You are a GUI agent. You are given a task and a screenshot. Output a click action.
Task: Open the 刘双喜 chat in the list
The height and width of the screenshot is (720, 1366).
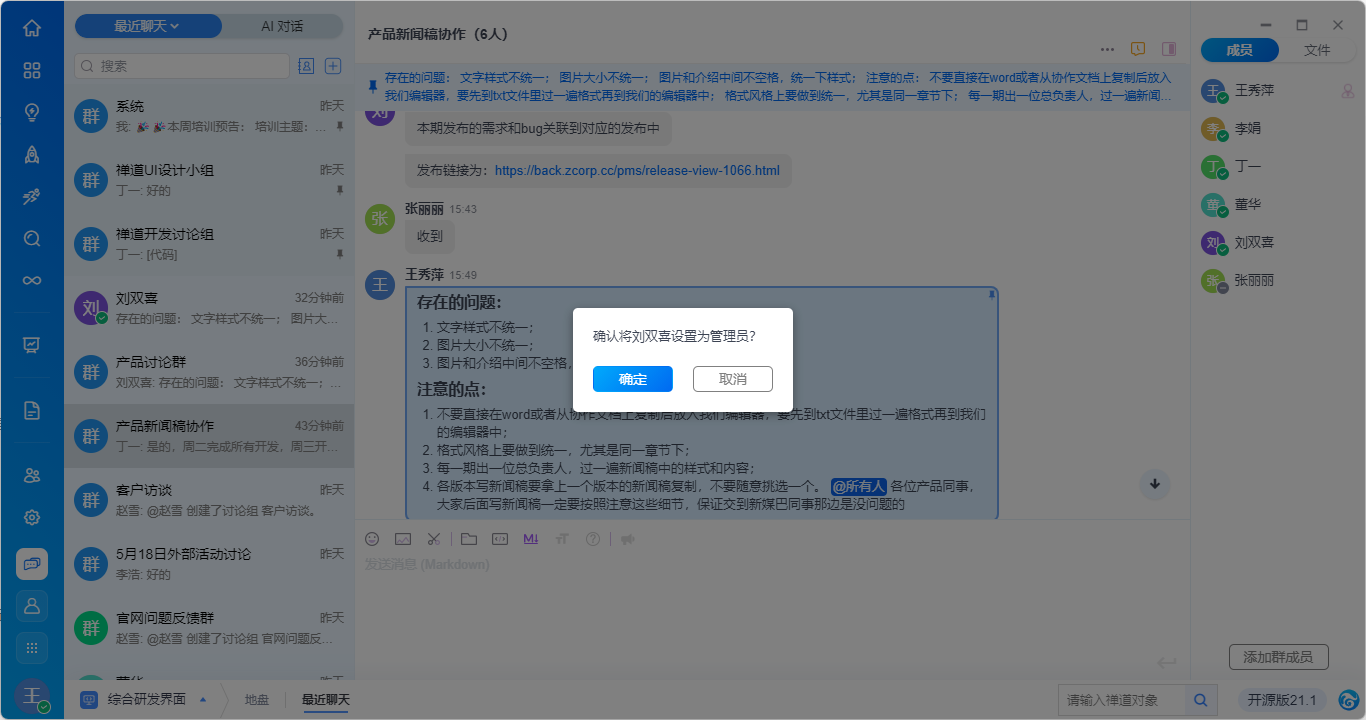pyautogui.click(x=209, y=308)
